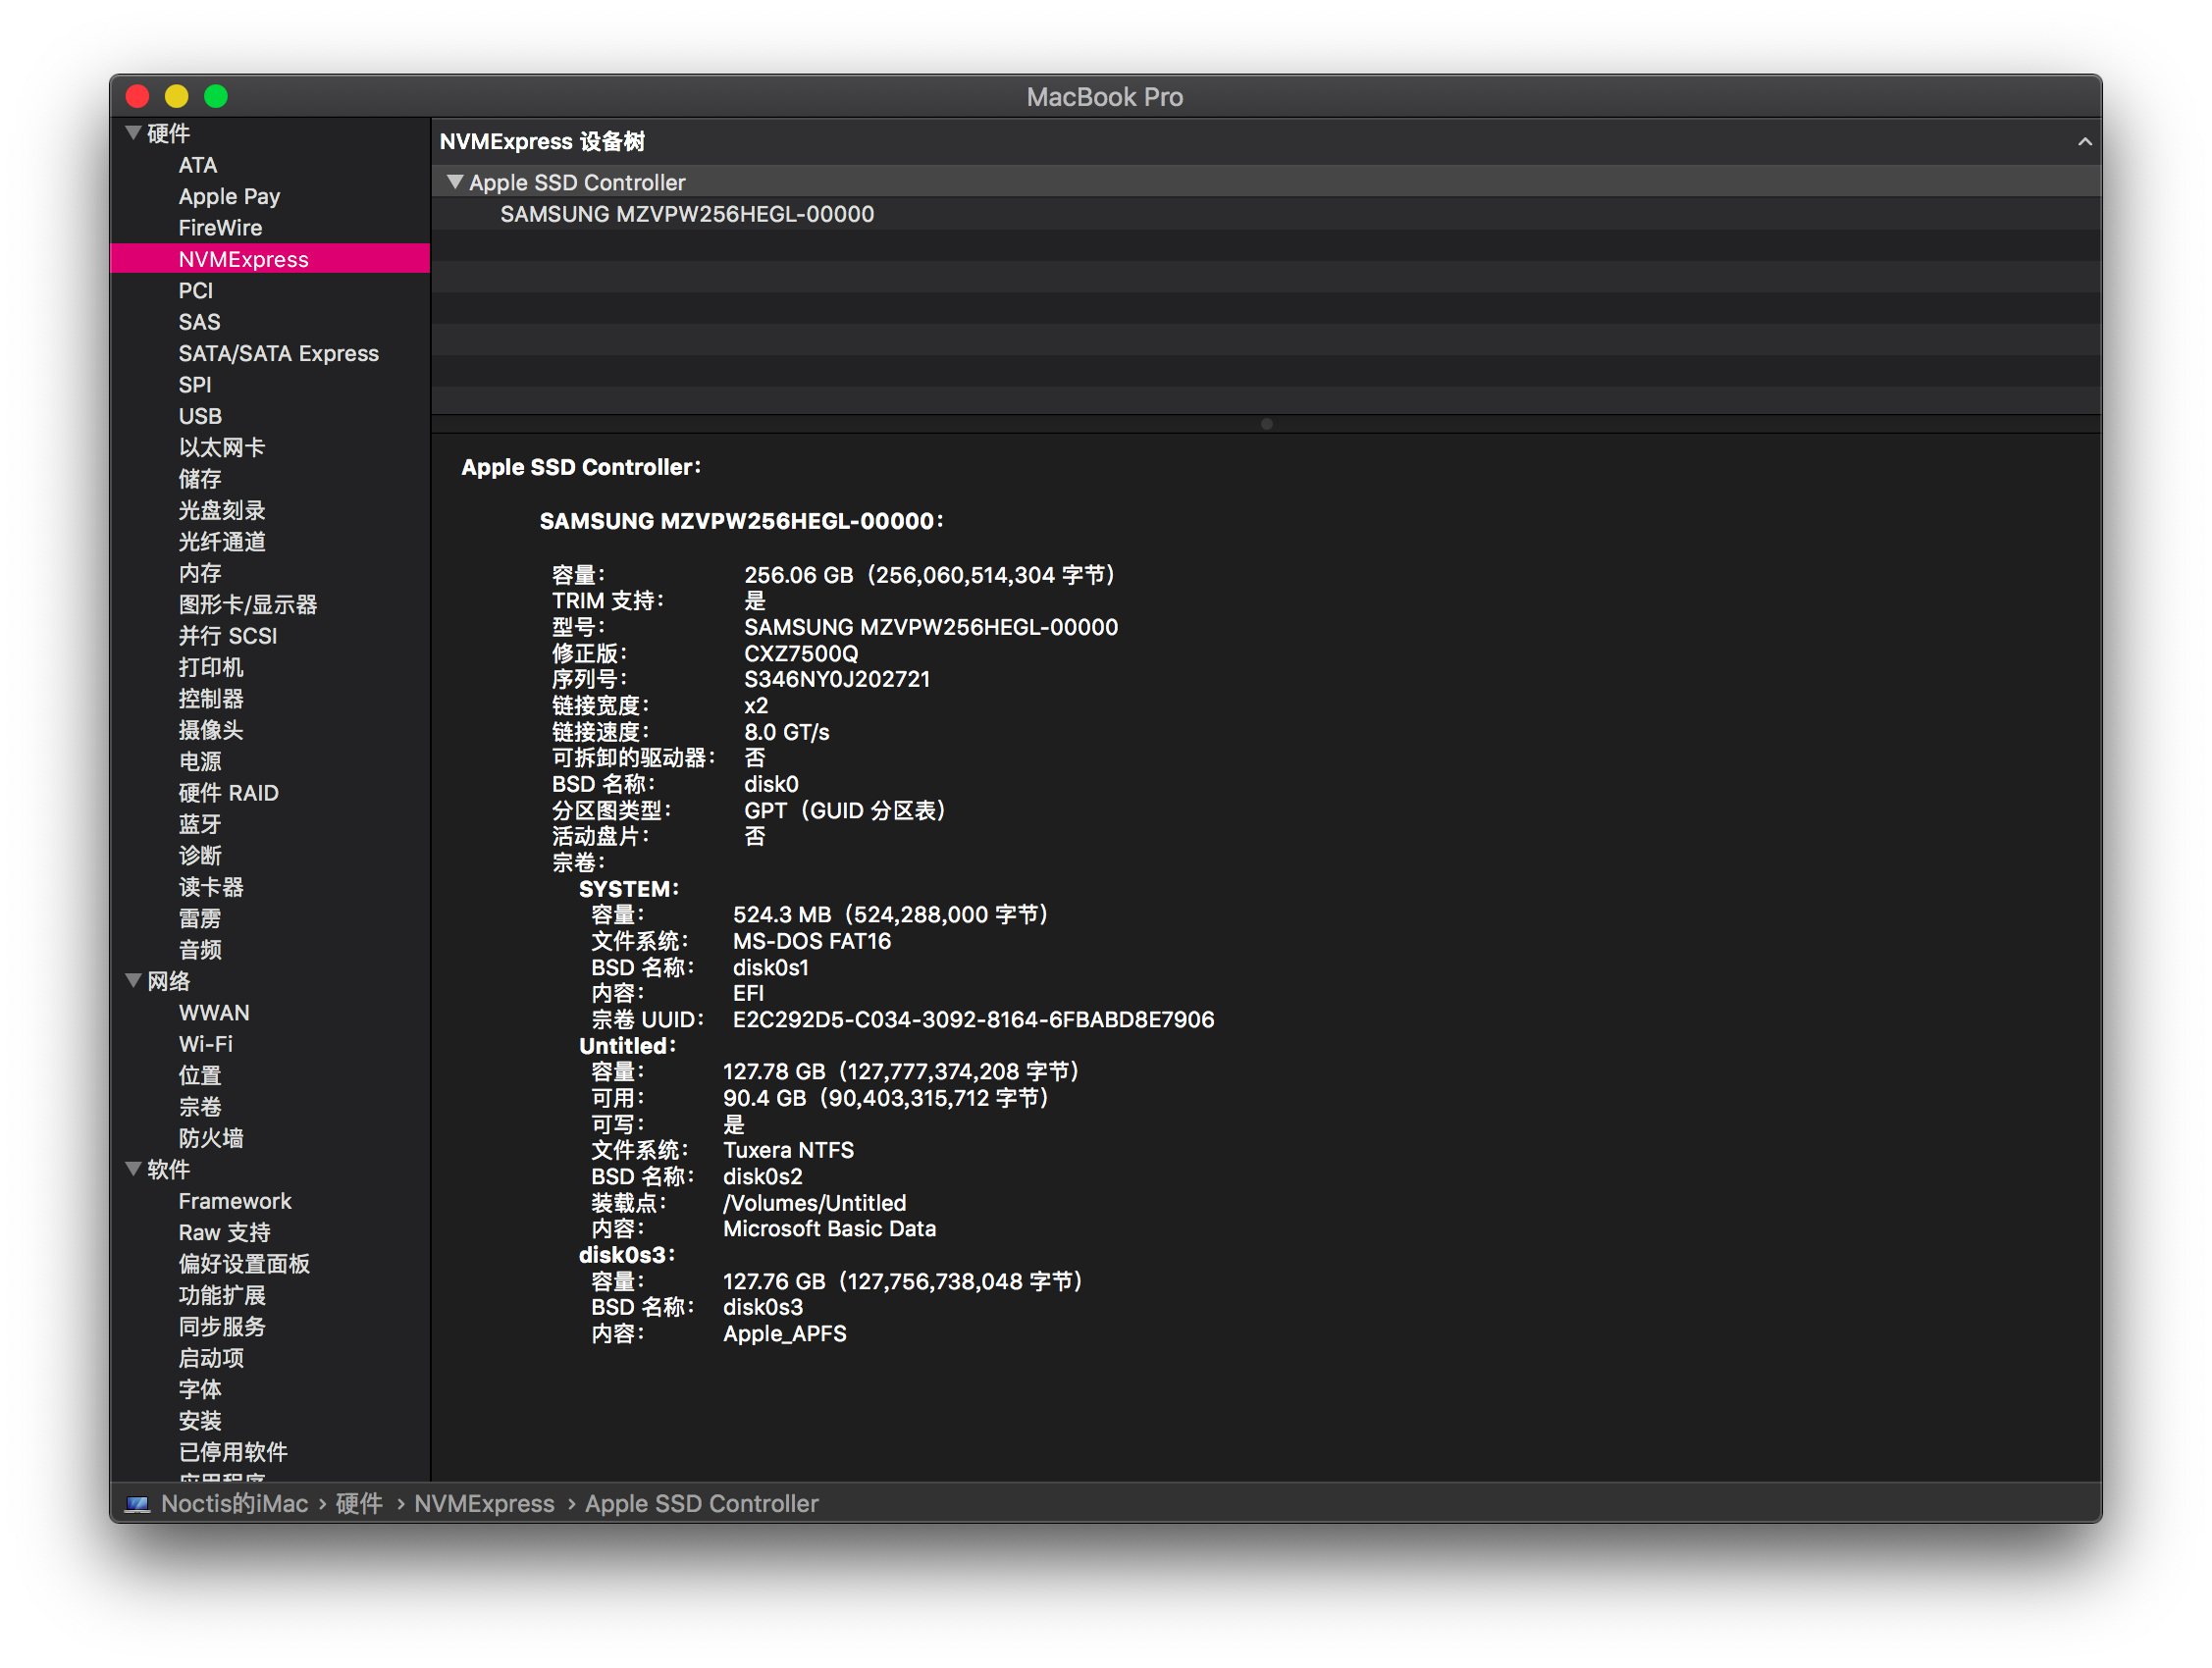The width and height of the screenshot is (2212, 1668).
Task: Select Apple Pay in sidebar
Action: (229, 196)
